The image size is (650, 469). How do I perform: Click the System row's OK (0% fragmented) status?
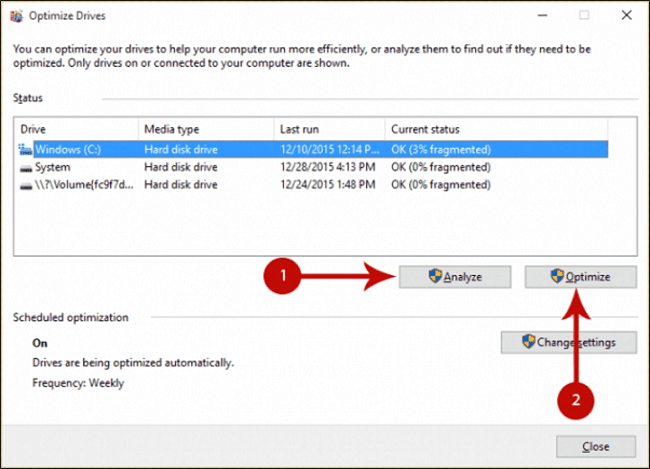441,167
